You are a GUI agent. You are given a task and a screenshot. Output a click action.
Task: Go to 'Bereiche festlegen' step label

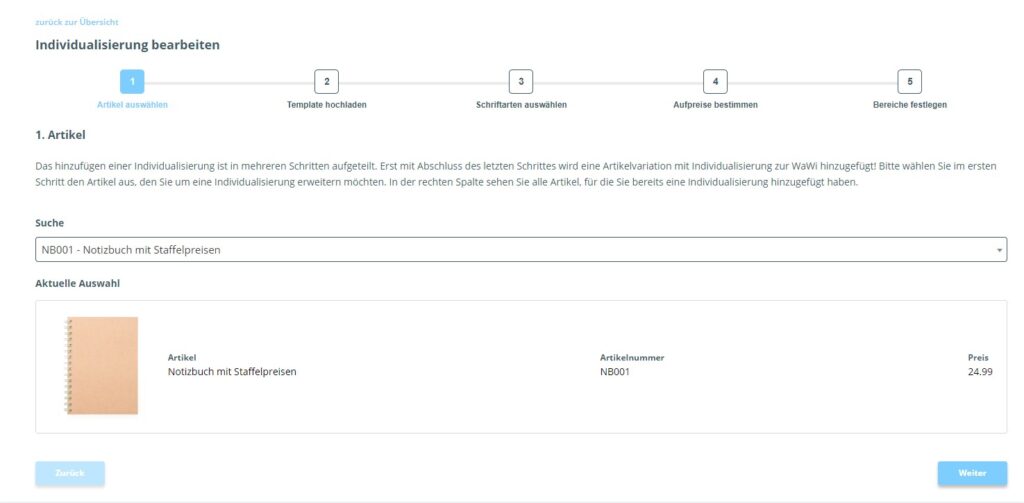coord(909,105)
